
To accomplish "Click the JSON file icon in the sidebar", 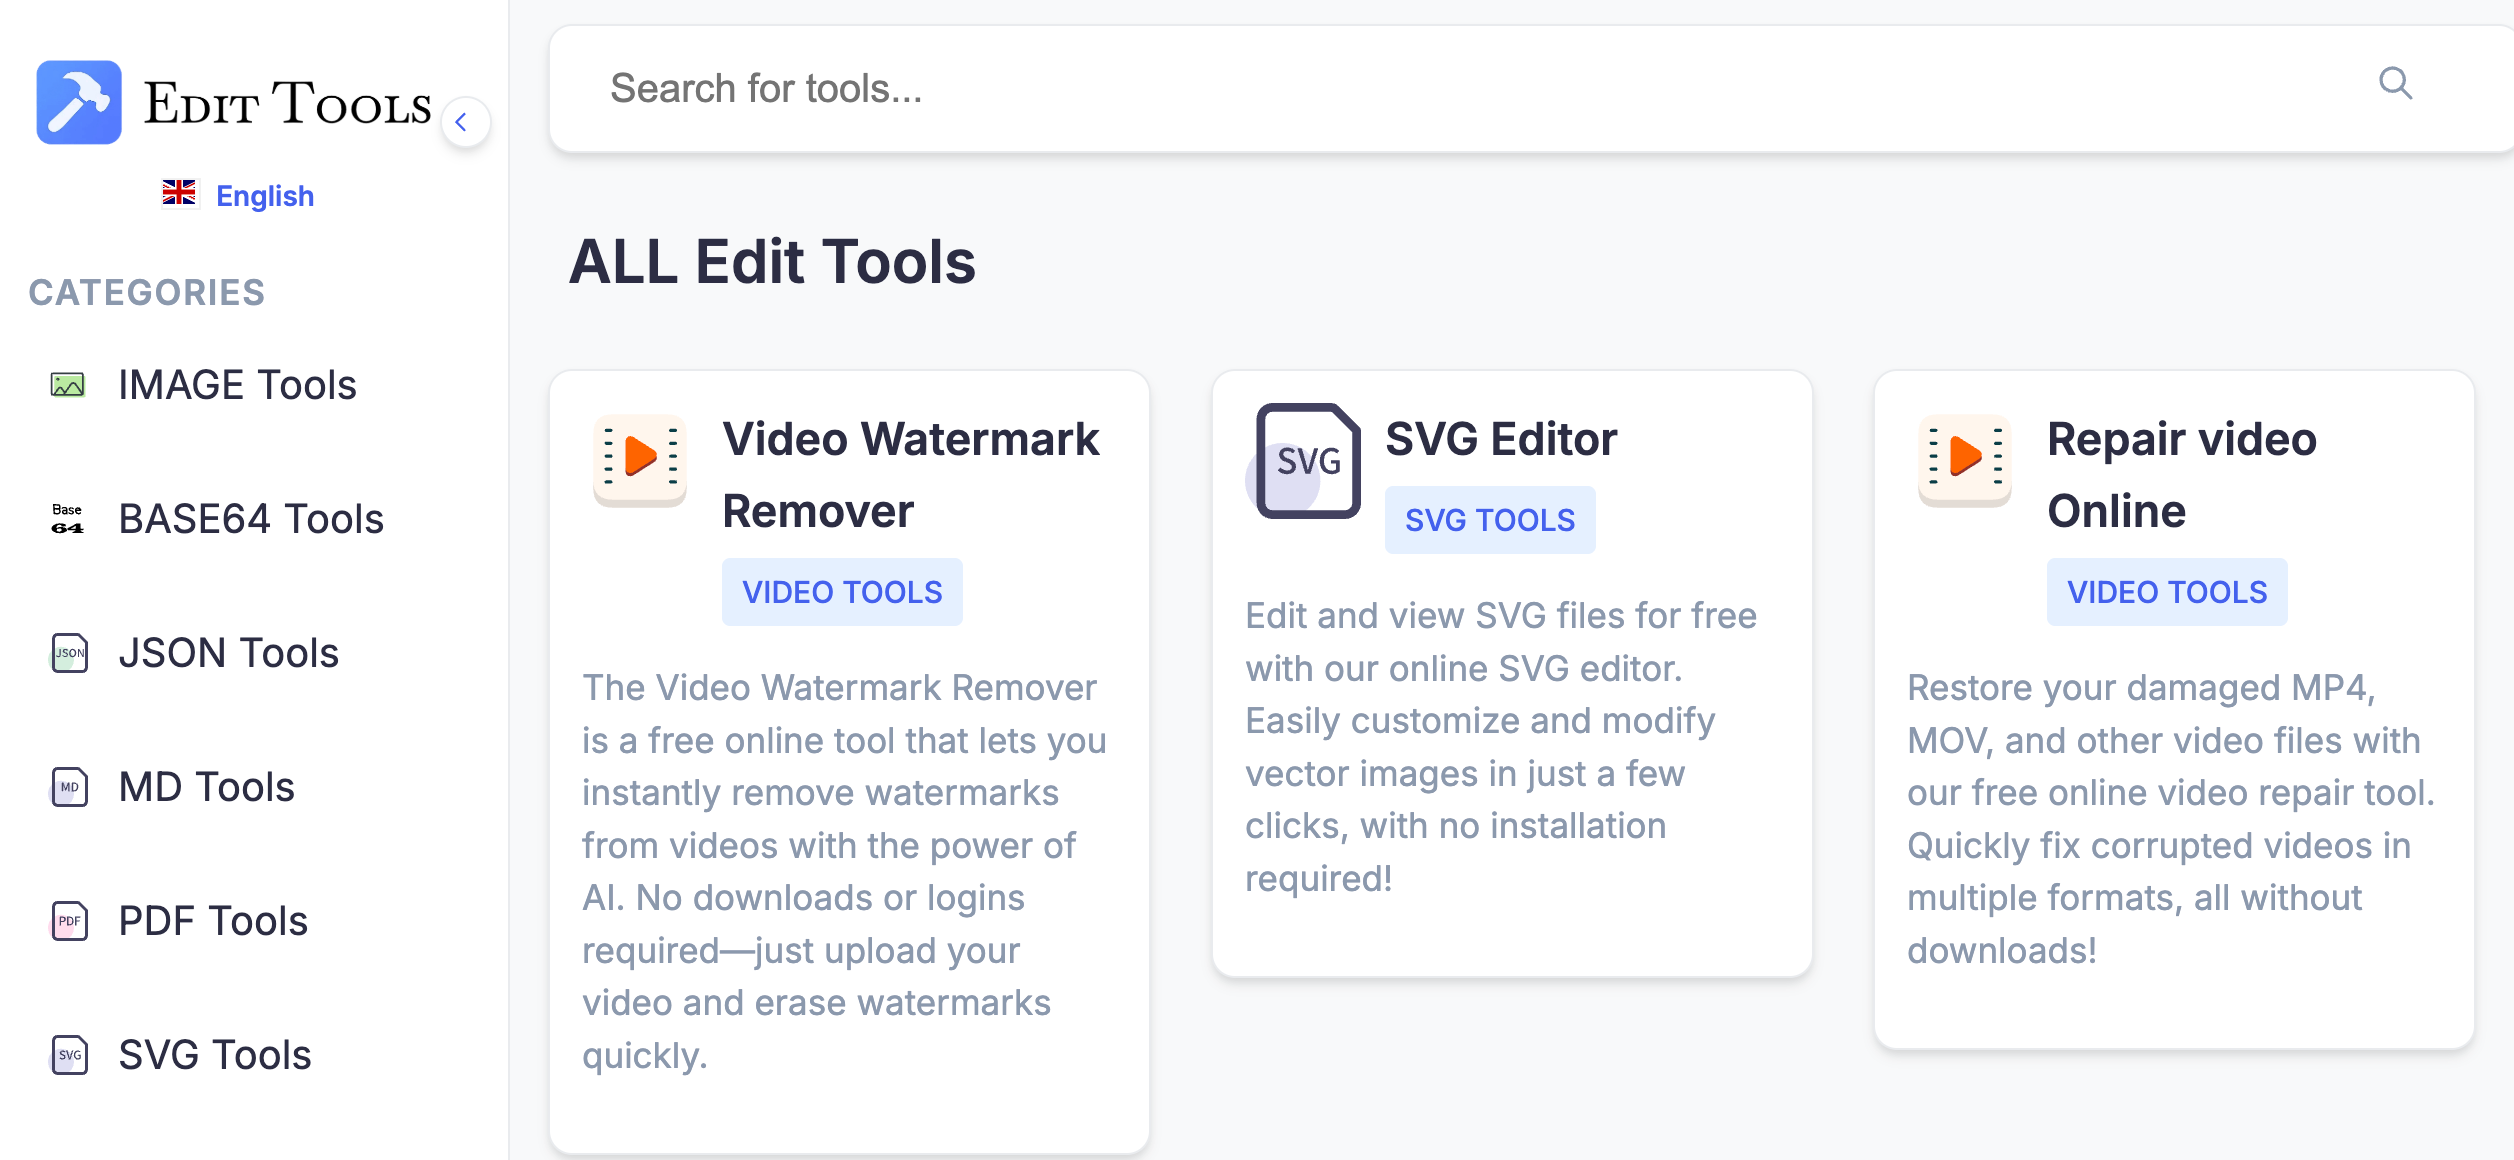I will pos(69,653).
